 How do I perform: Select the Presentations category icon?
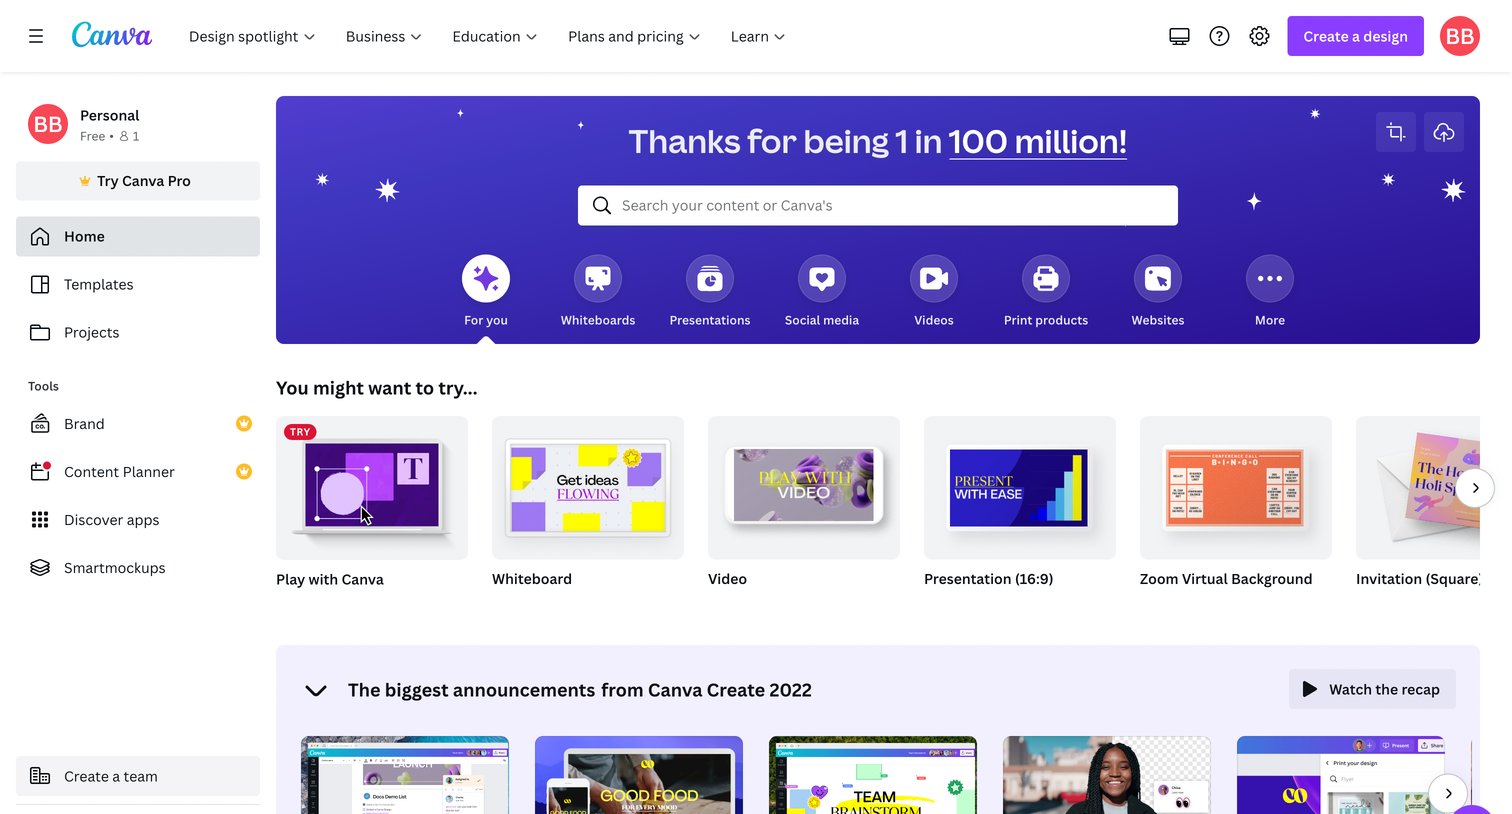[710, 278]
